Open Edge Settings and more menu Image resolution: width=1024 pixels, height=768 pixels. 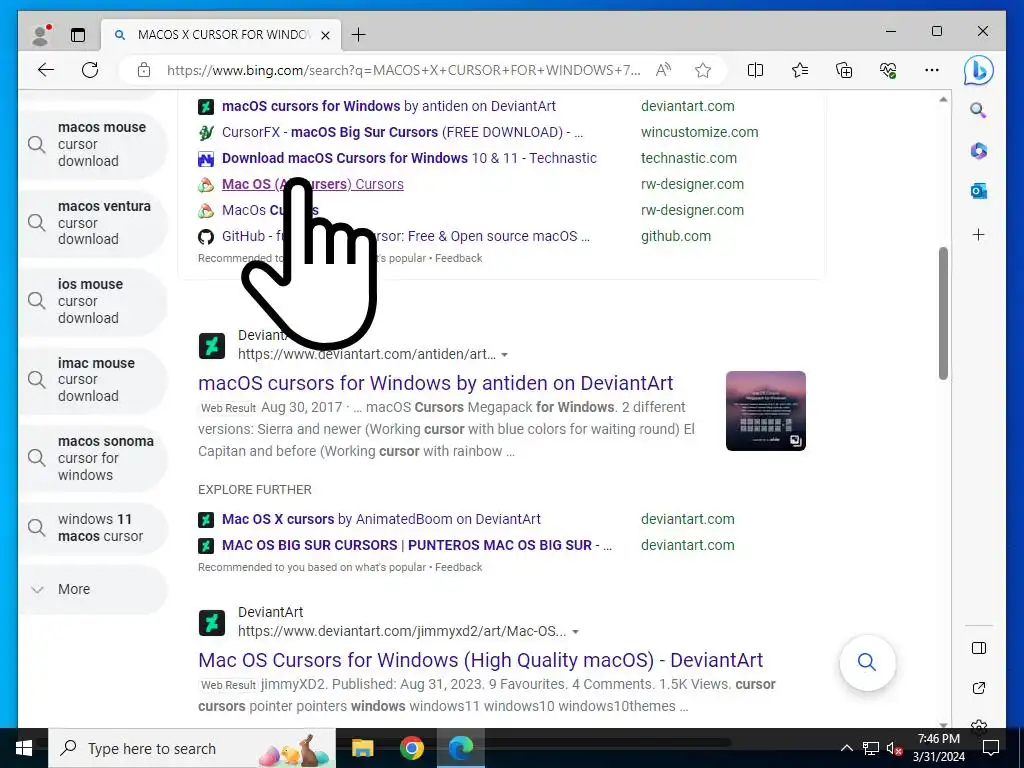932,70
